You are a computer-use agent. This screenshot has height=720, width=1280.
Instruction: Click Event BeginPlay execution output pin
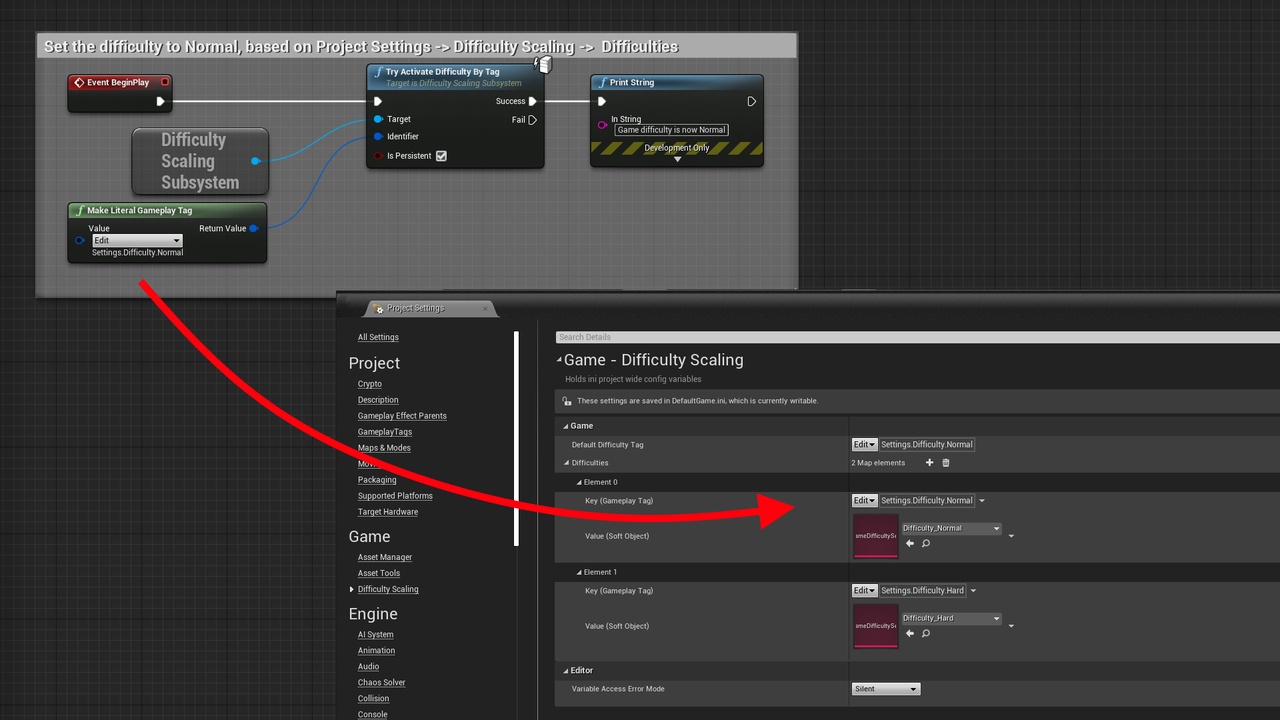(x=160, y=101)
